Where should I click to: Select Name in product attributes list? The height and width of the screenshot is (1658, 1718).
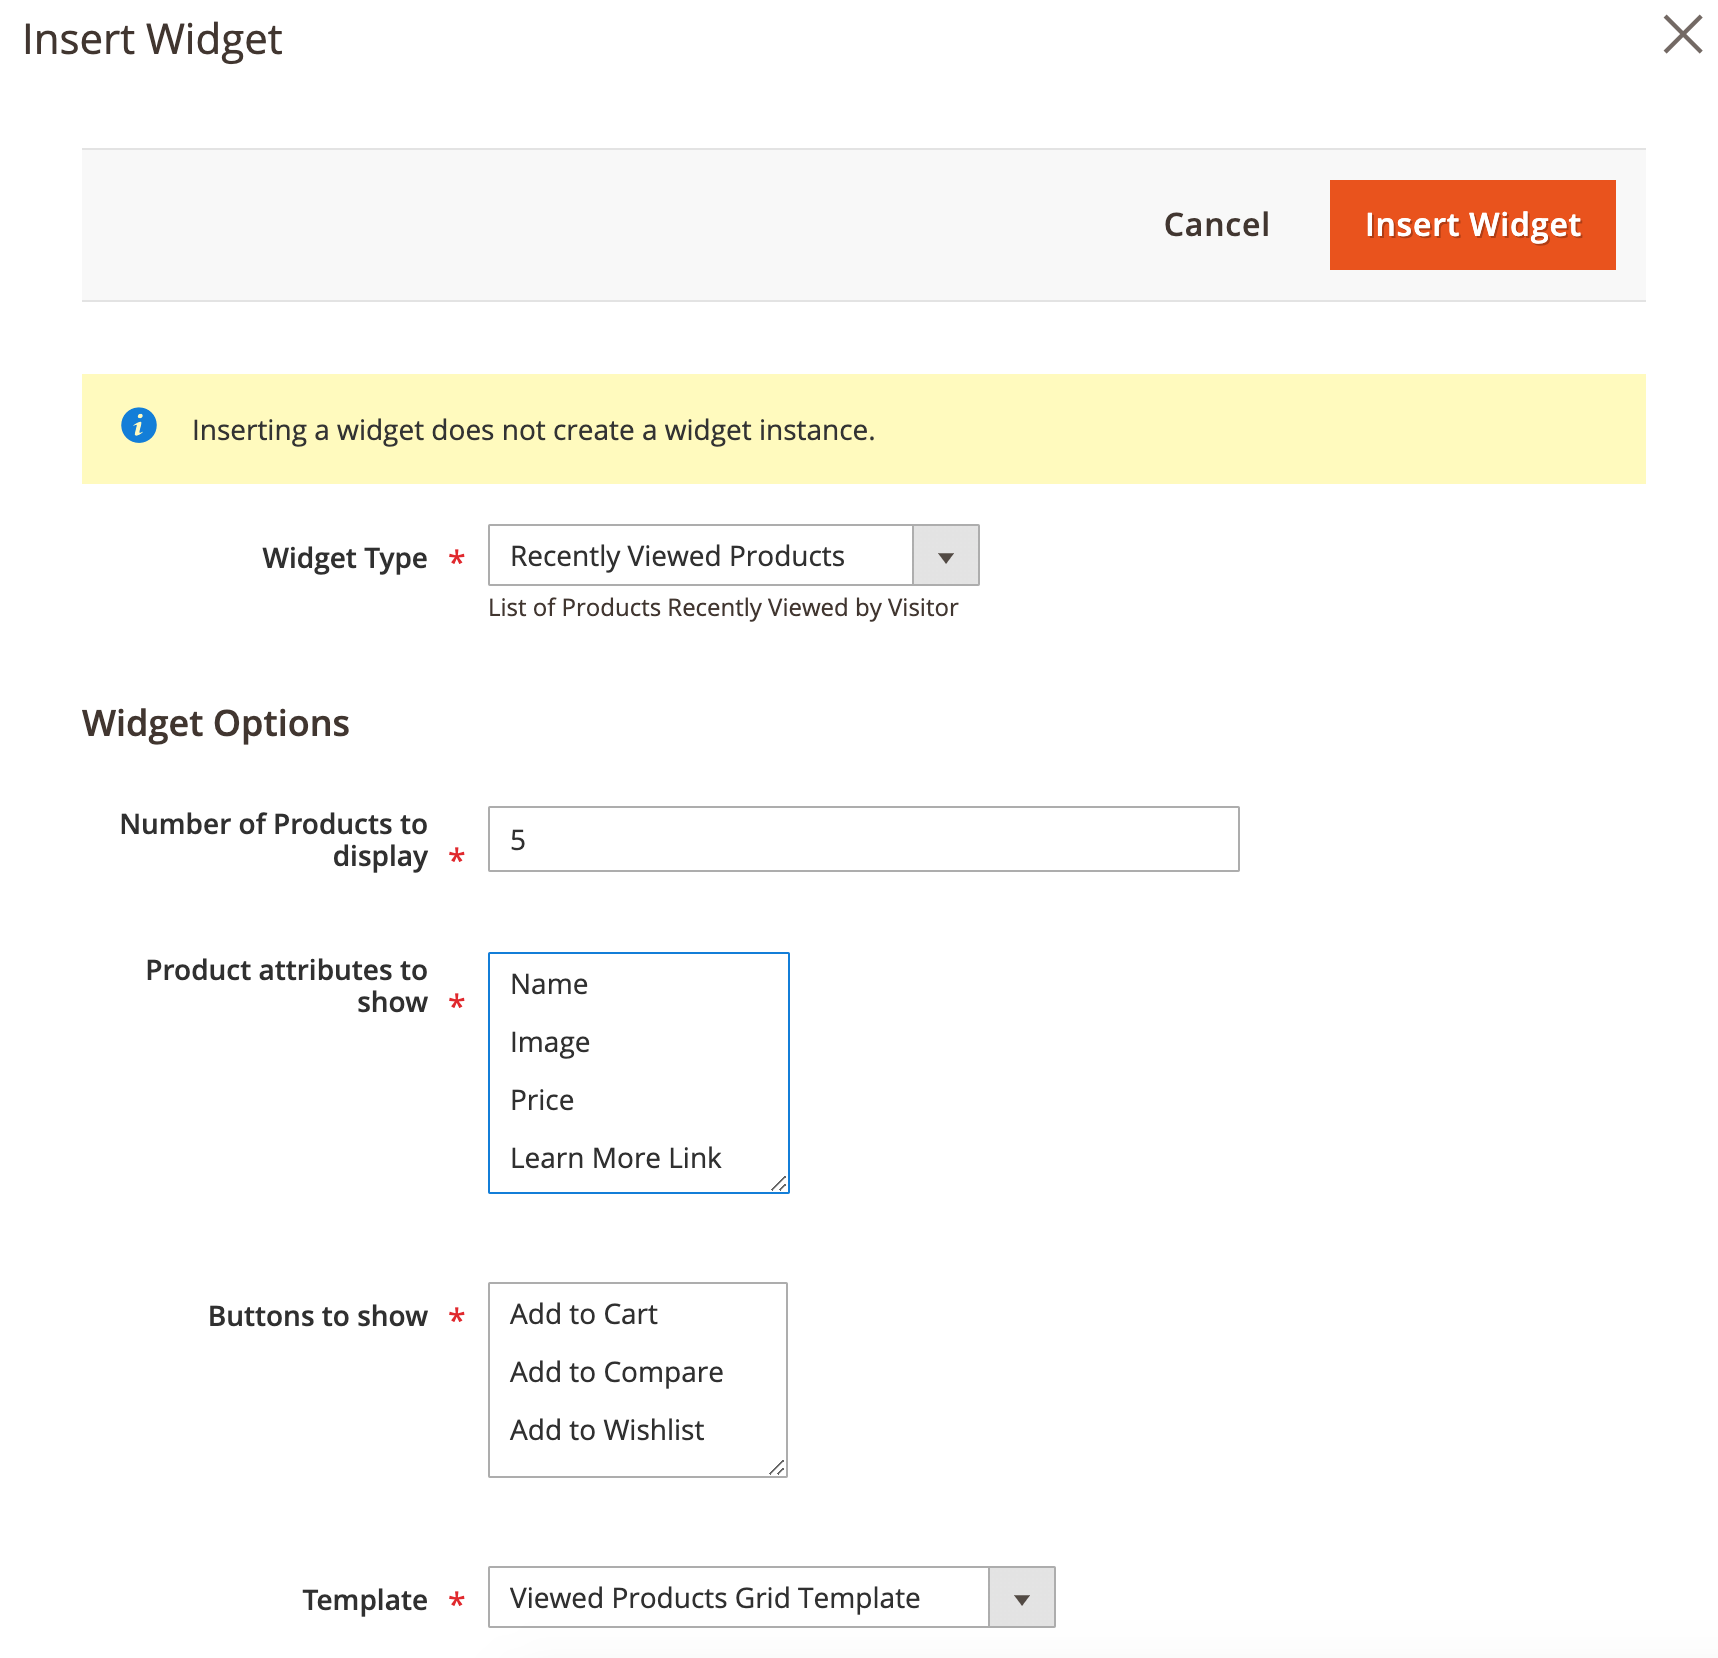(x=549, y=985)
